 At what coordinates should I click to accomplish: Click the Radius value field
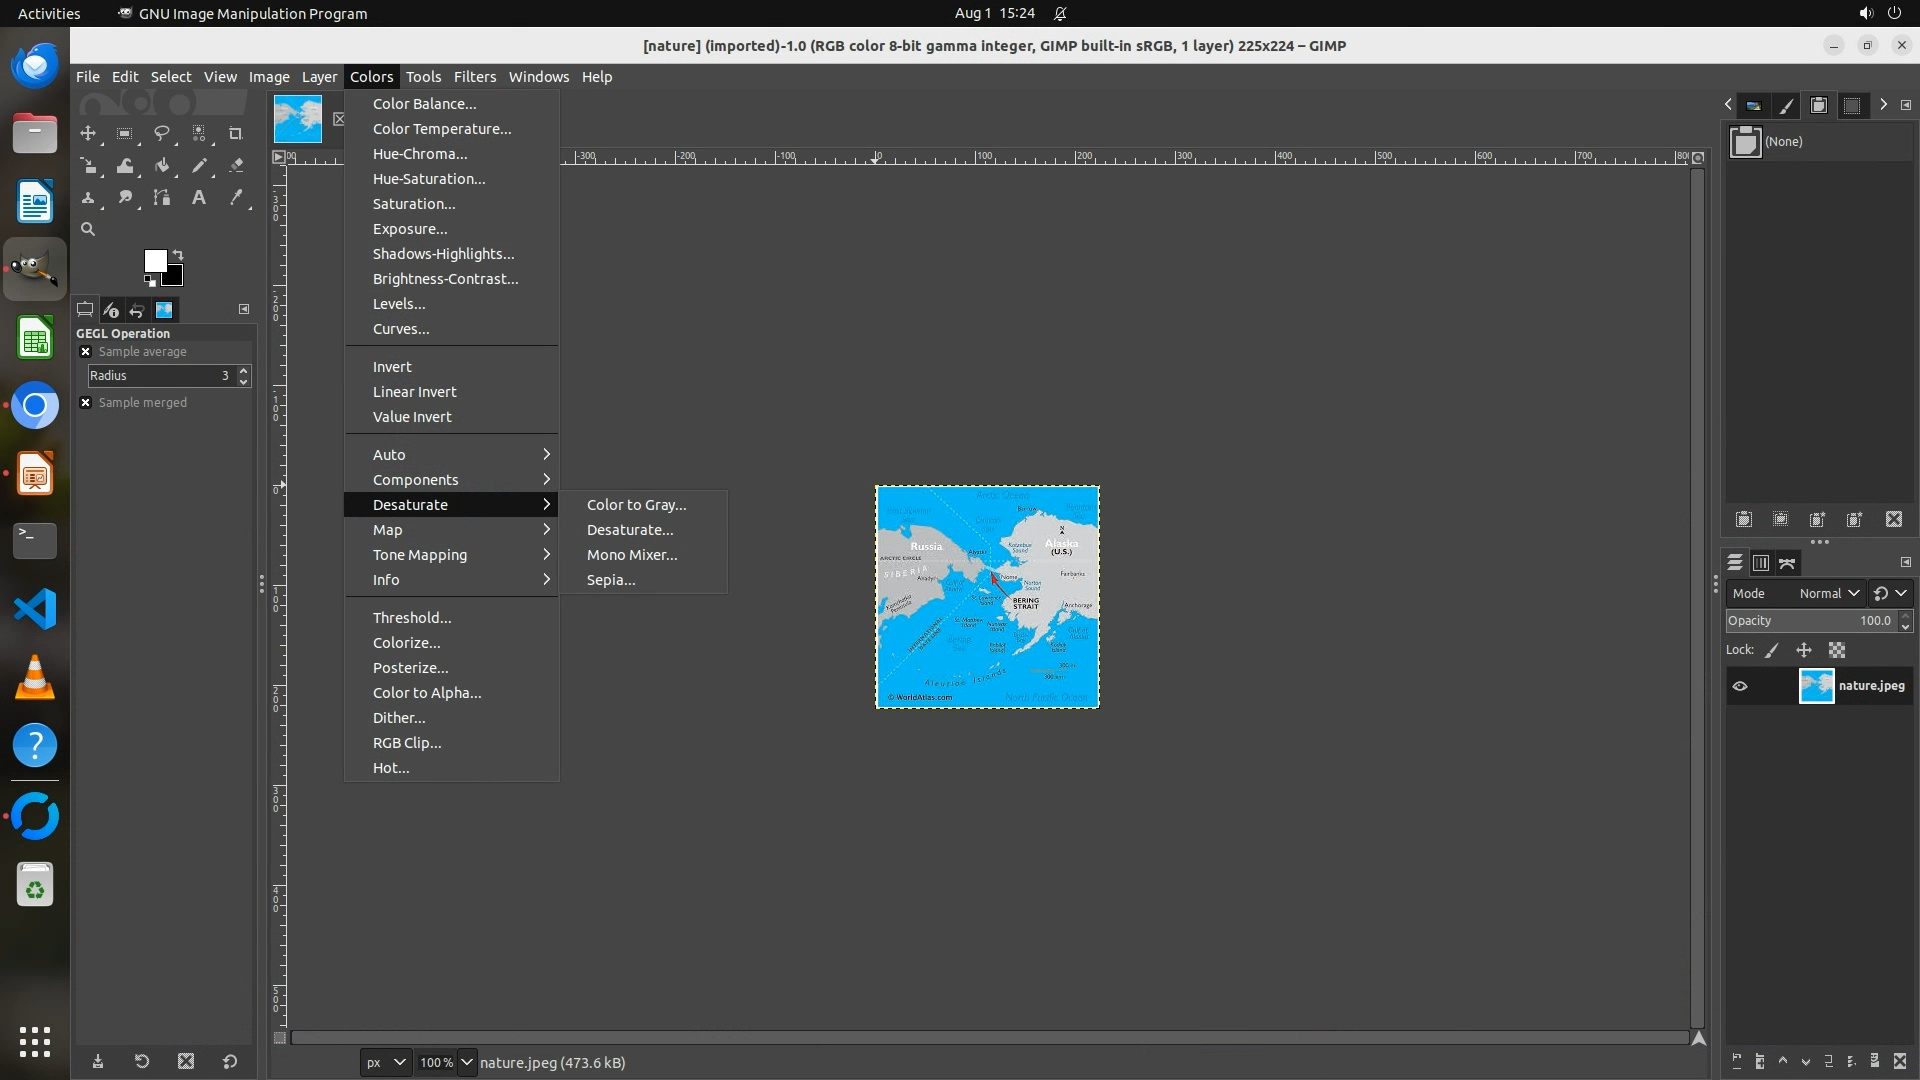[x=160, y=376]
